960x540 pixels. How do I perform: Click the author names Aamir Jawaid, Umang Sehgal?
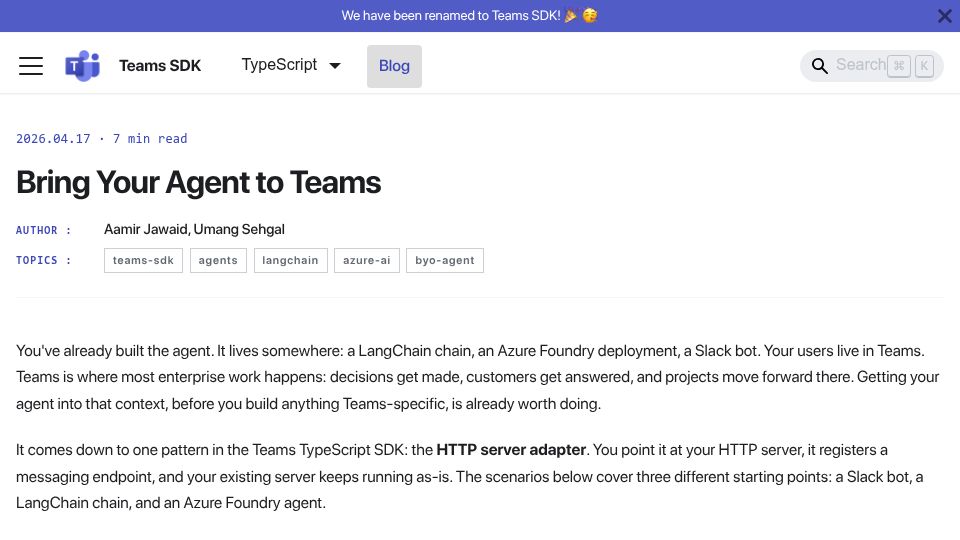194,230
